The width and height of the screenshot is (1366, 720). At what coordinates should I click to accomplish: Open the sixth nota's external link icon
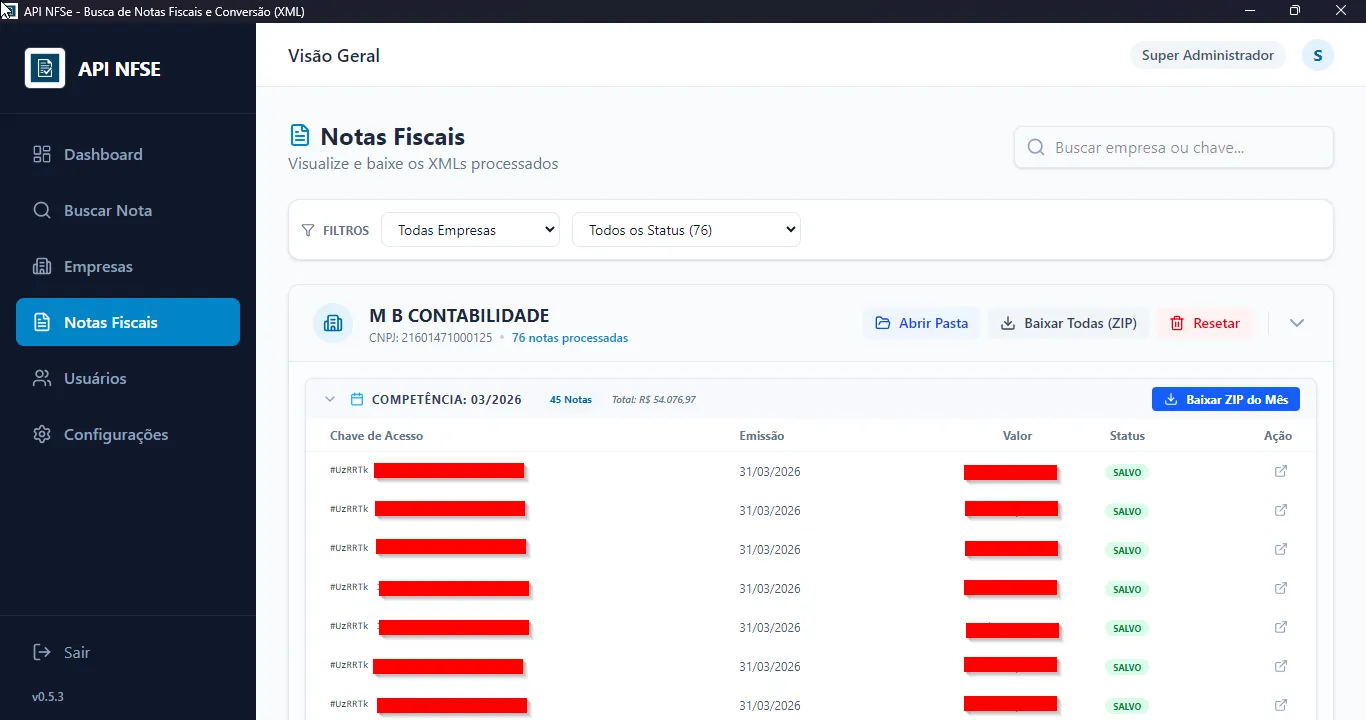coord(1281,666)
